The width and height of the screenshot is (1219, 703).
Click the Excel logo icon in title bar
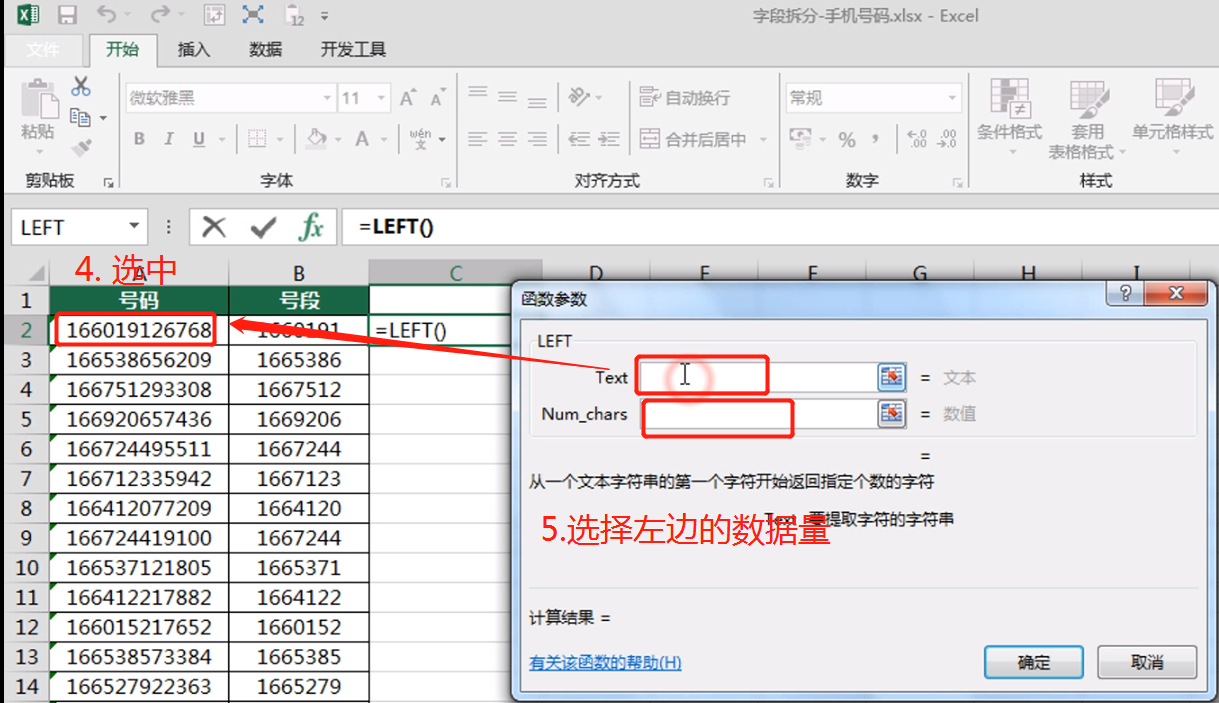click(x=29, y=15)
